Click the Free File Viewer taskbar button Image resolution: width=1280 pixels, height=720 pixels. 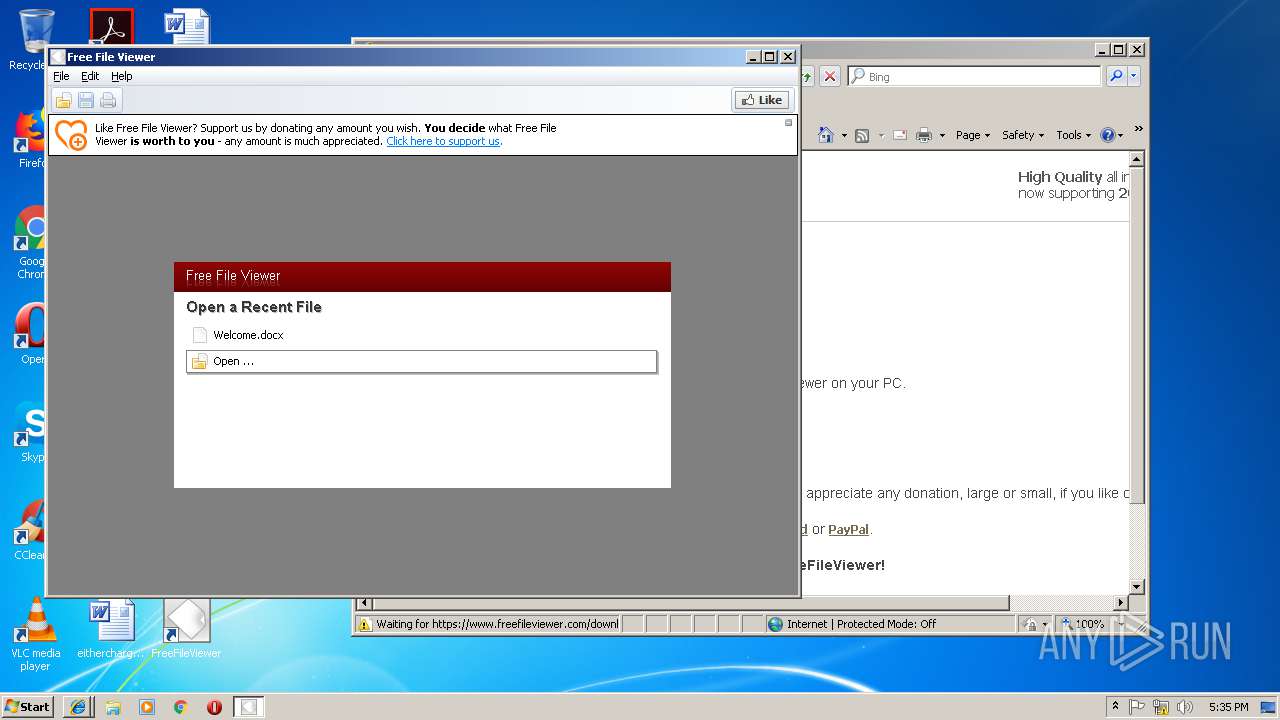tap(248, 707)
